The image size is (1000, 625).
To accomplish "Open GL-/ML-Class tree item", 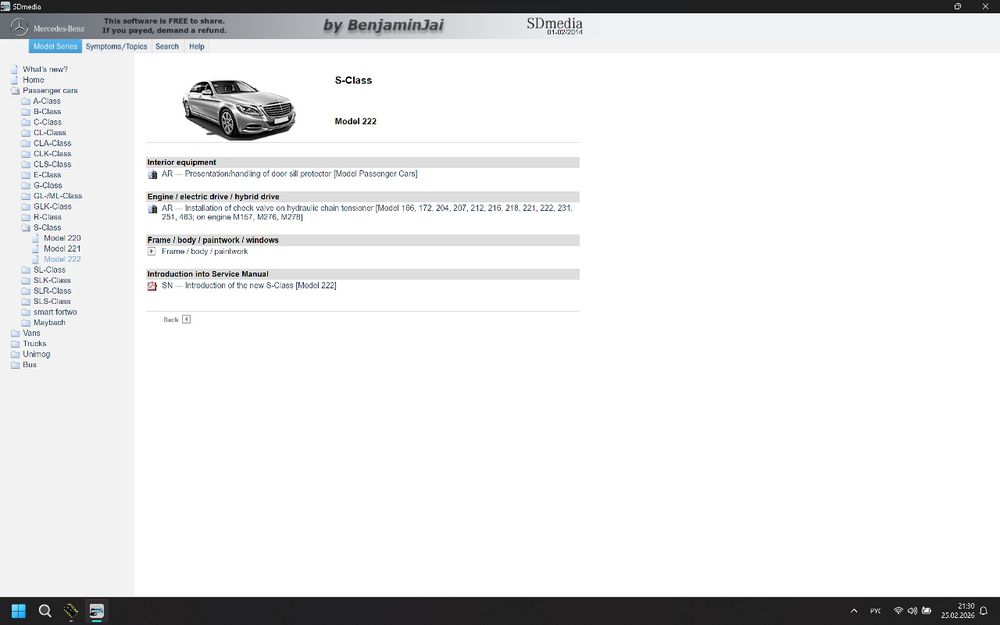I will (57, 196).
